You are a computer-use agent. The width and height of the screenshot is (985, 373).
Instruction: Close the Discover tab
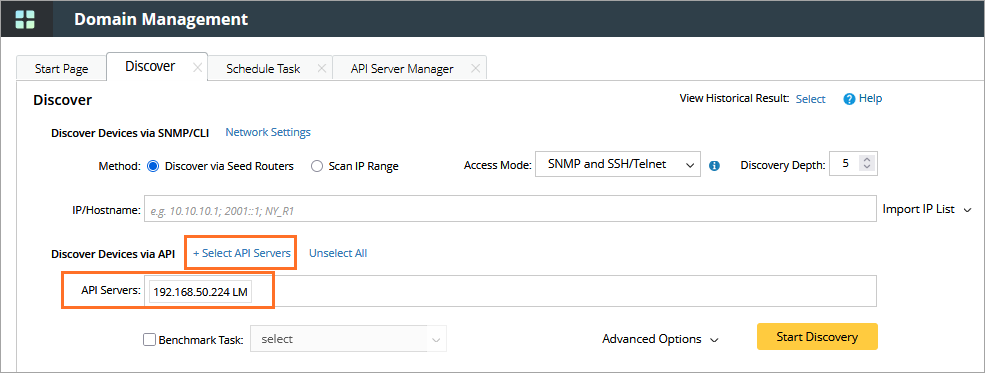[197, 68]
